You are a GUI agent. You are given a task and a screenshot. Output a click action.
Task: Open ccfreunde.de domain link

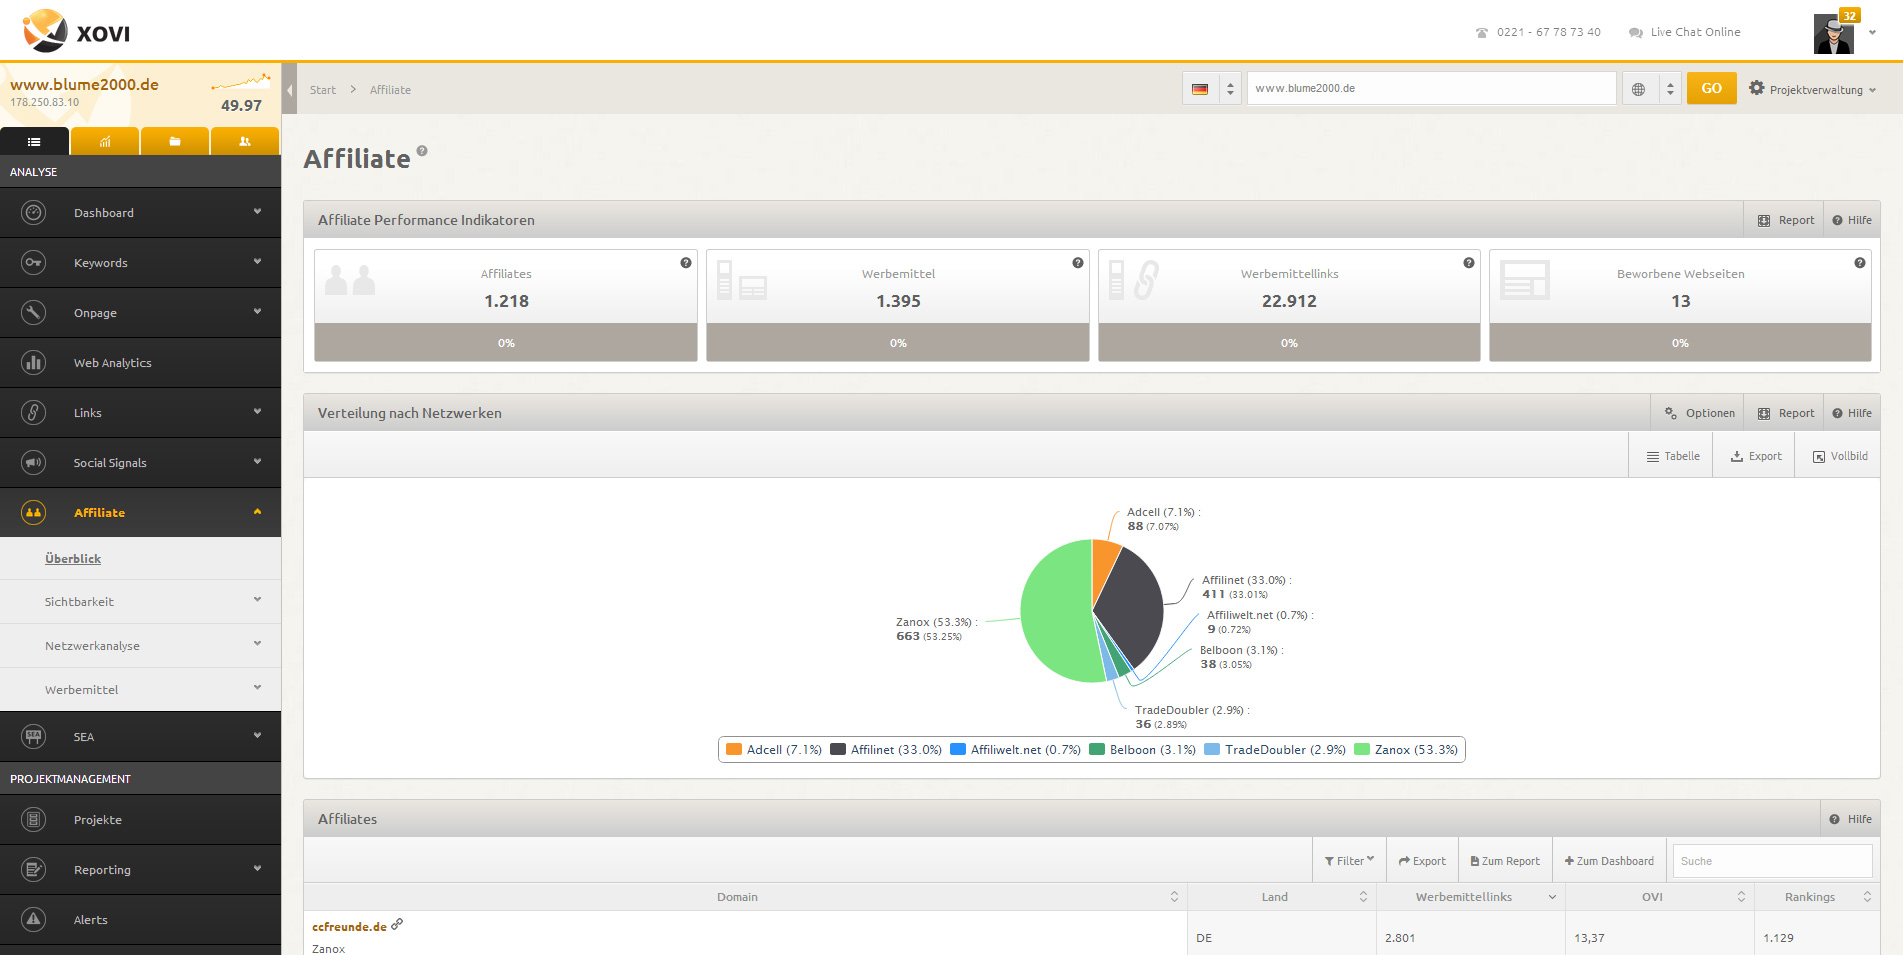click(x=349, y=927)
